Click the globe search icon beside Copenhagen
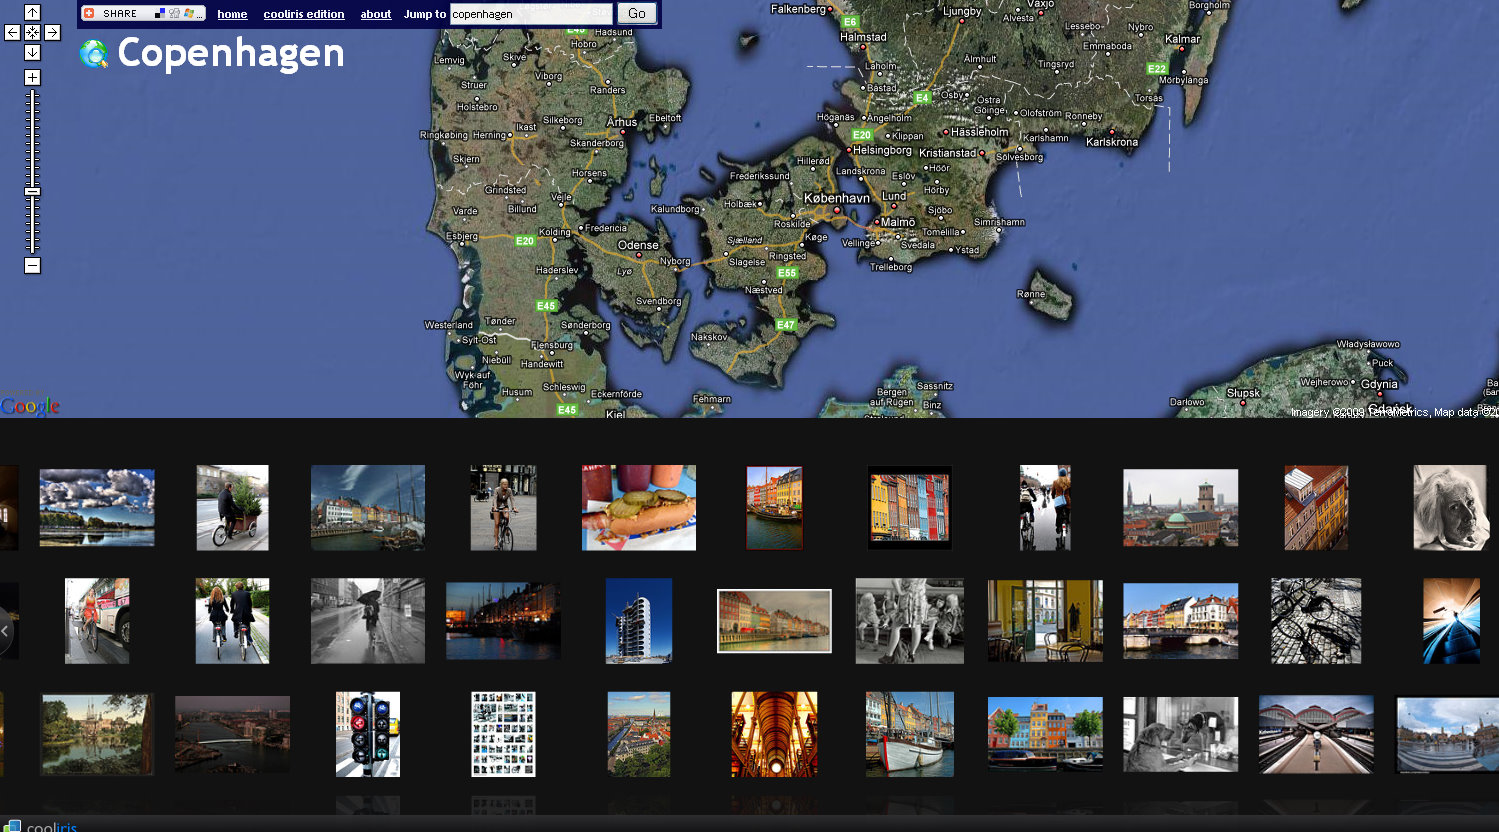Image resolution: width=1499 pixels, height=832 pixels. click(94, 54)
